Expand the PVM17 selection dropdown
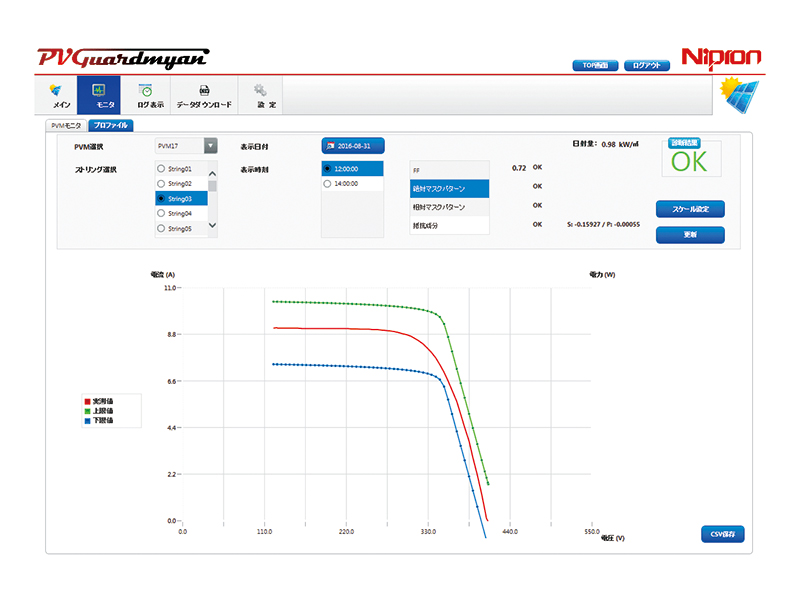This screenshot has width=800, height=600. pos(210,146)
